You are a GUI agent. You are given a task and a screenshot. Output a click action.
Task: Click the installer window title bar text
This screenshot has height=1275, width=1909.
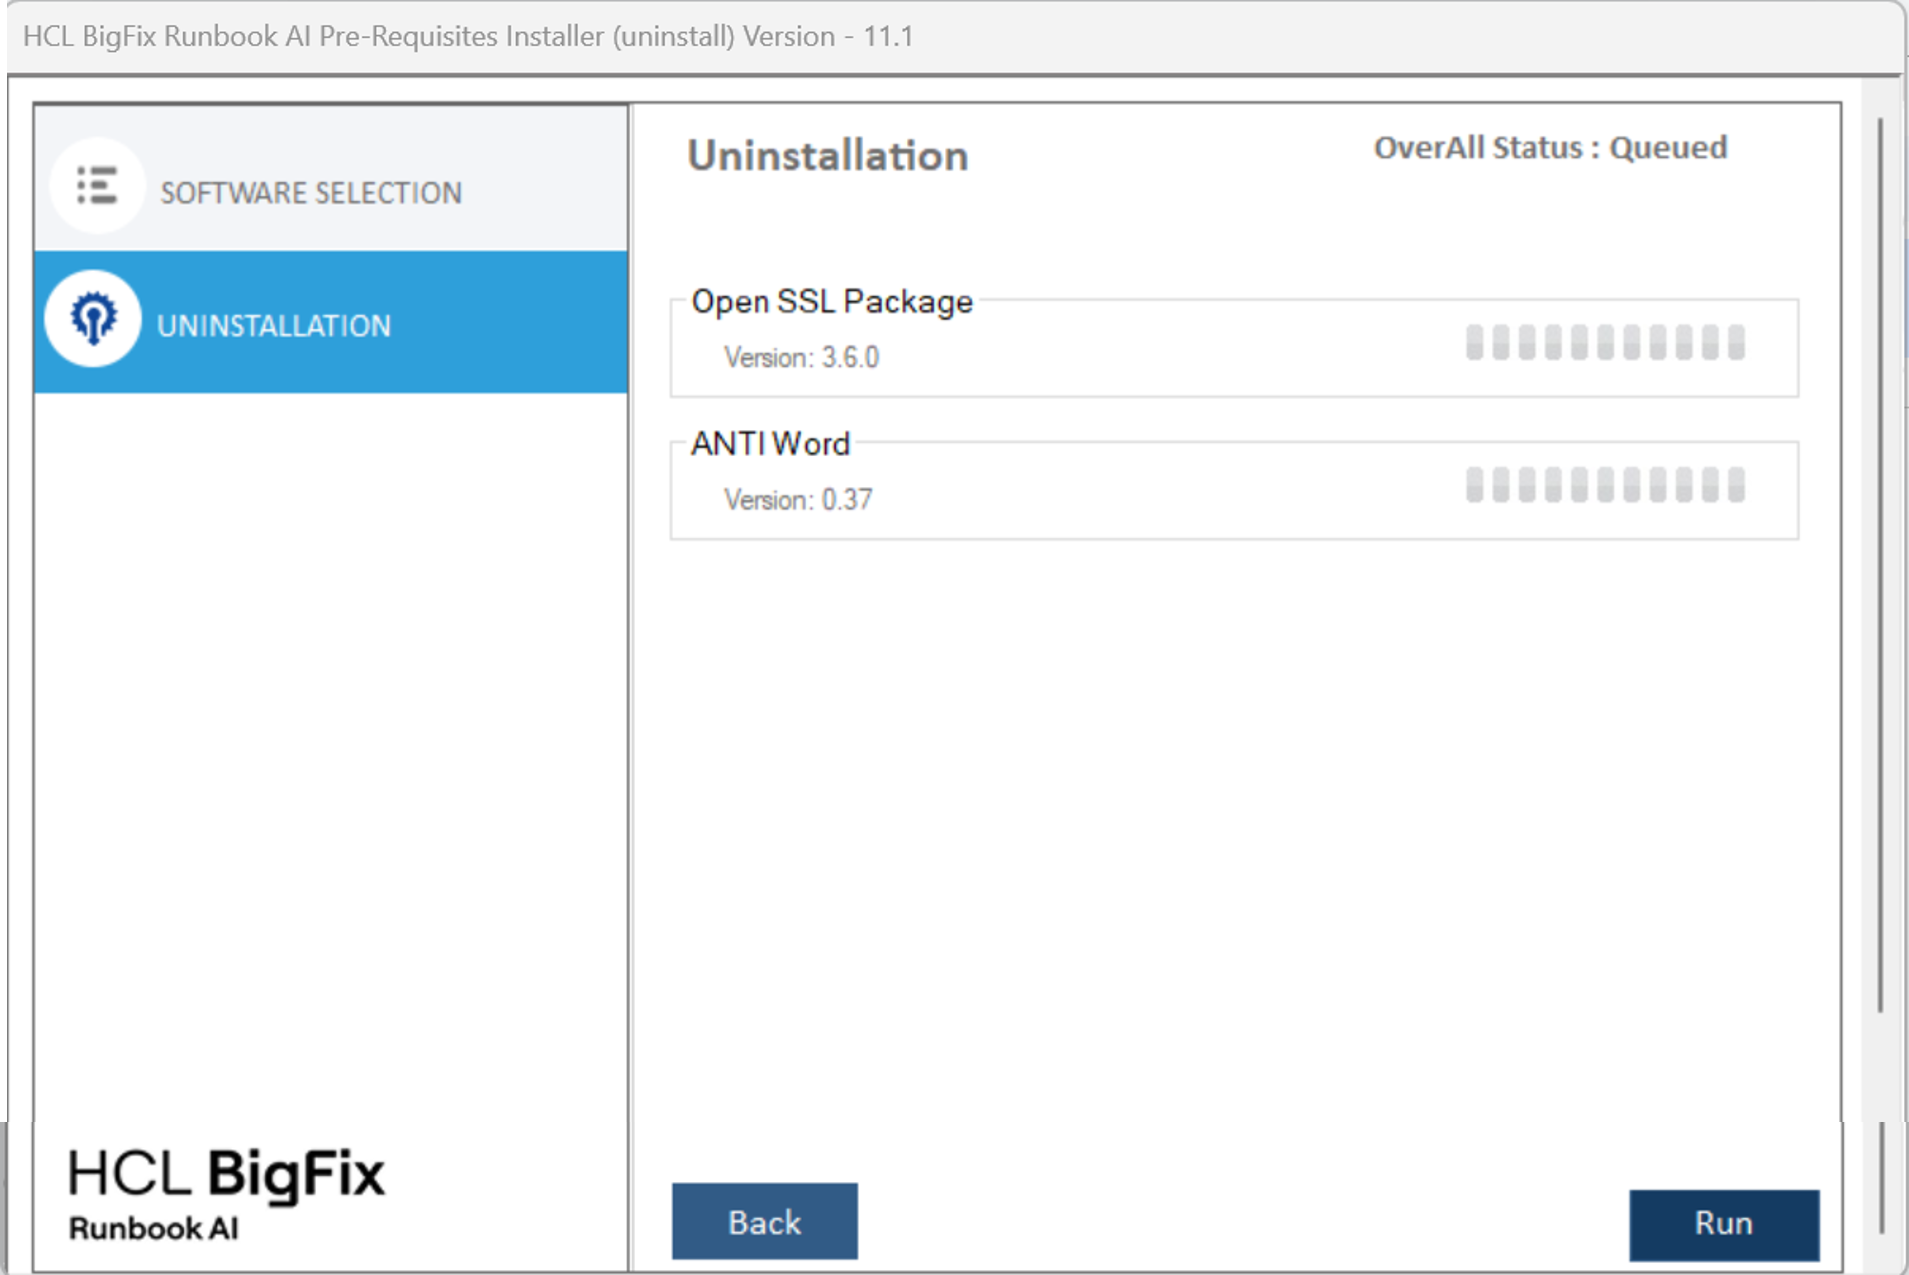click(x=468, y=36)
